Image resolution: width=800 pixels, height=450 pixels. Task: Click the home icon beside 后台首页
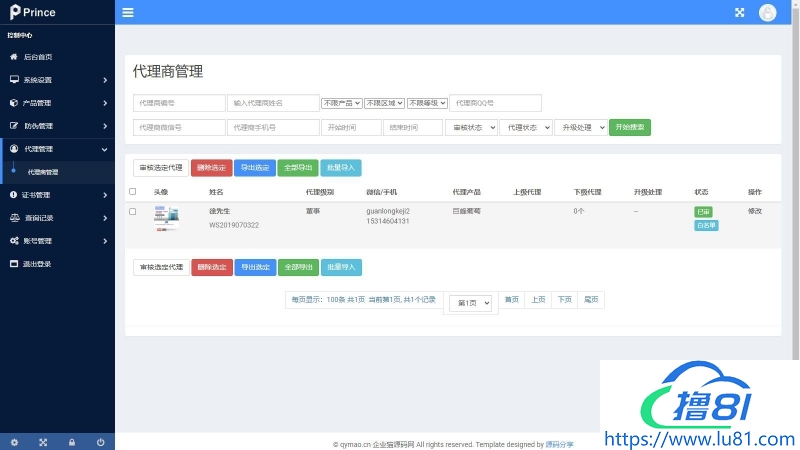point(14,57)
